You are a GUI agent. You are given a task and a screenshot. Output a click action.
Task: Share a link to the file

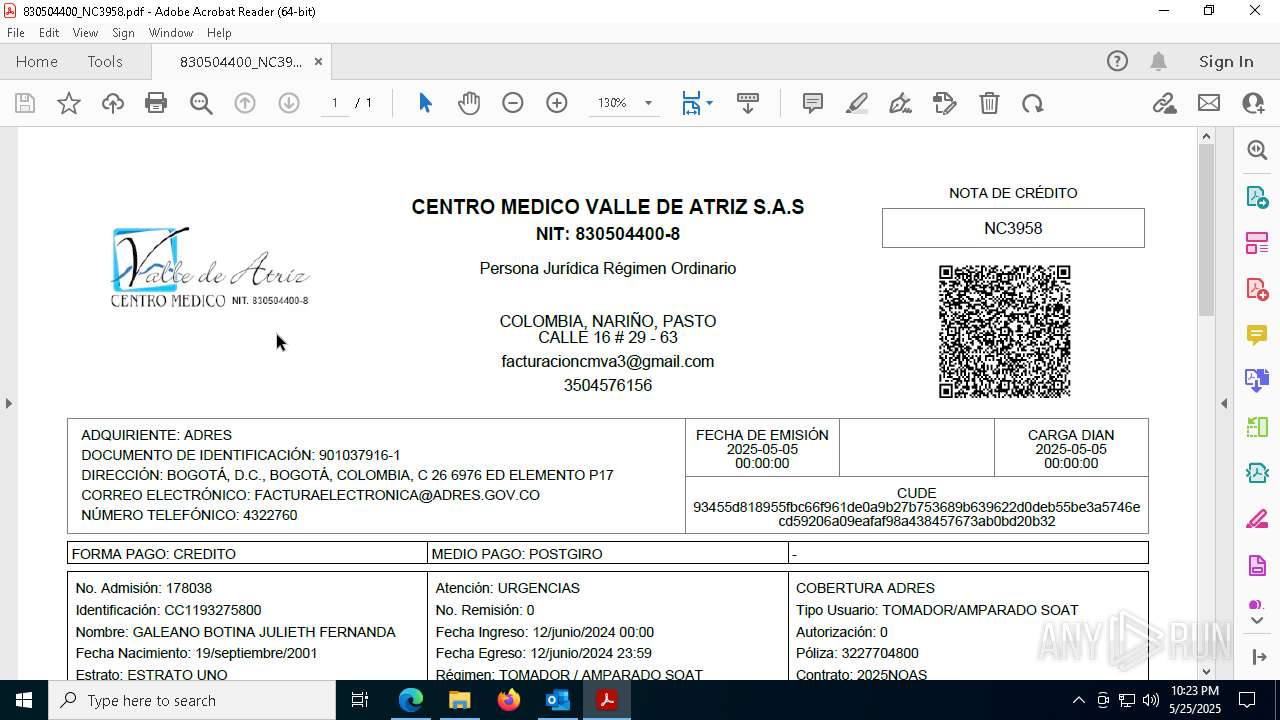(1165, 103)
